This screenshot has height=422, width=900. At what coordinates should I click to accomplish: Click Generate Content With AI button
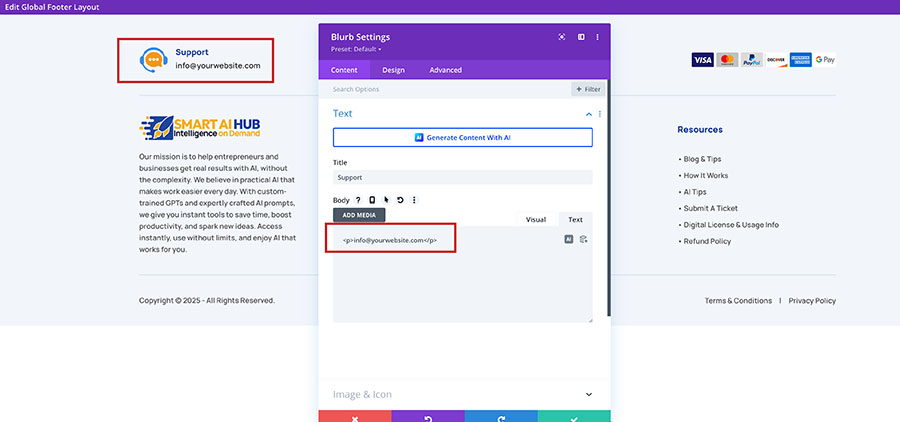click(x=462, y=137)
